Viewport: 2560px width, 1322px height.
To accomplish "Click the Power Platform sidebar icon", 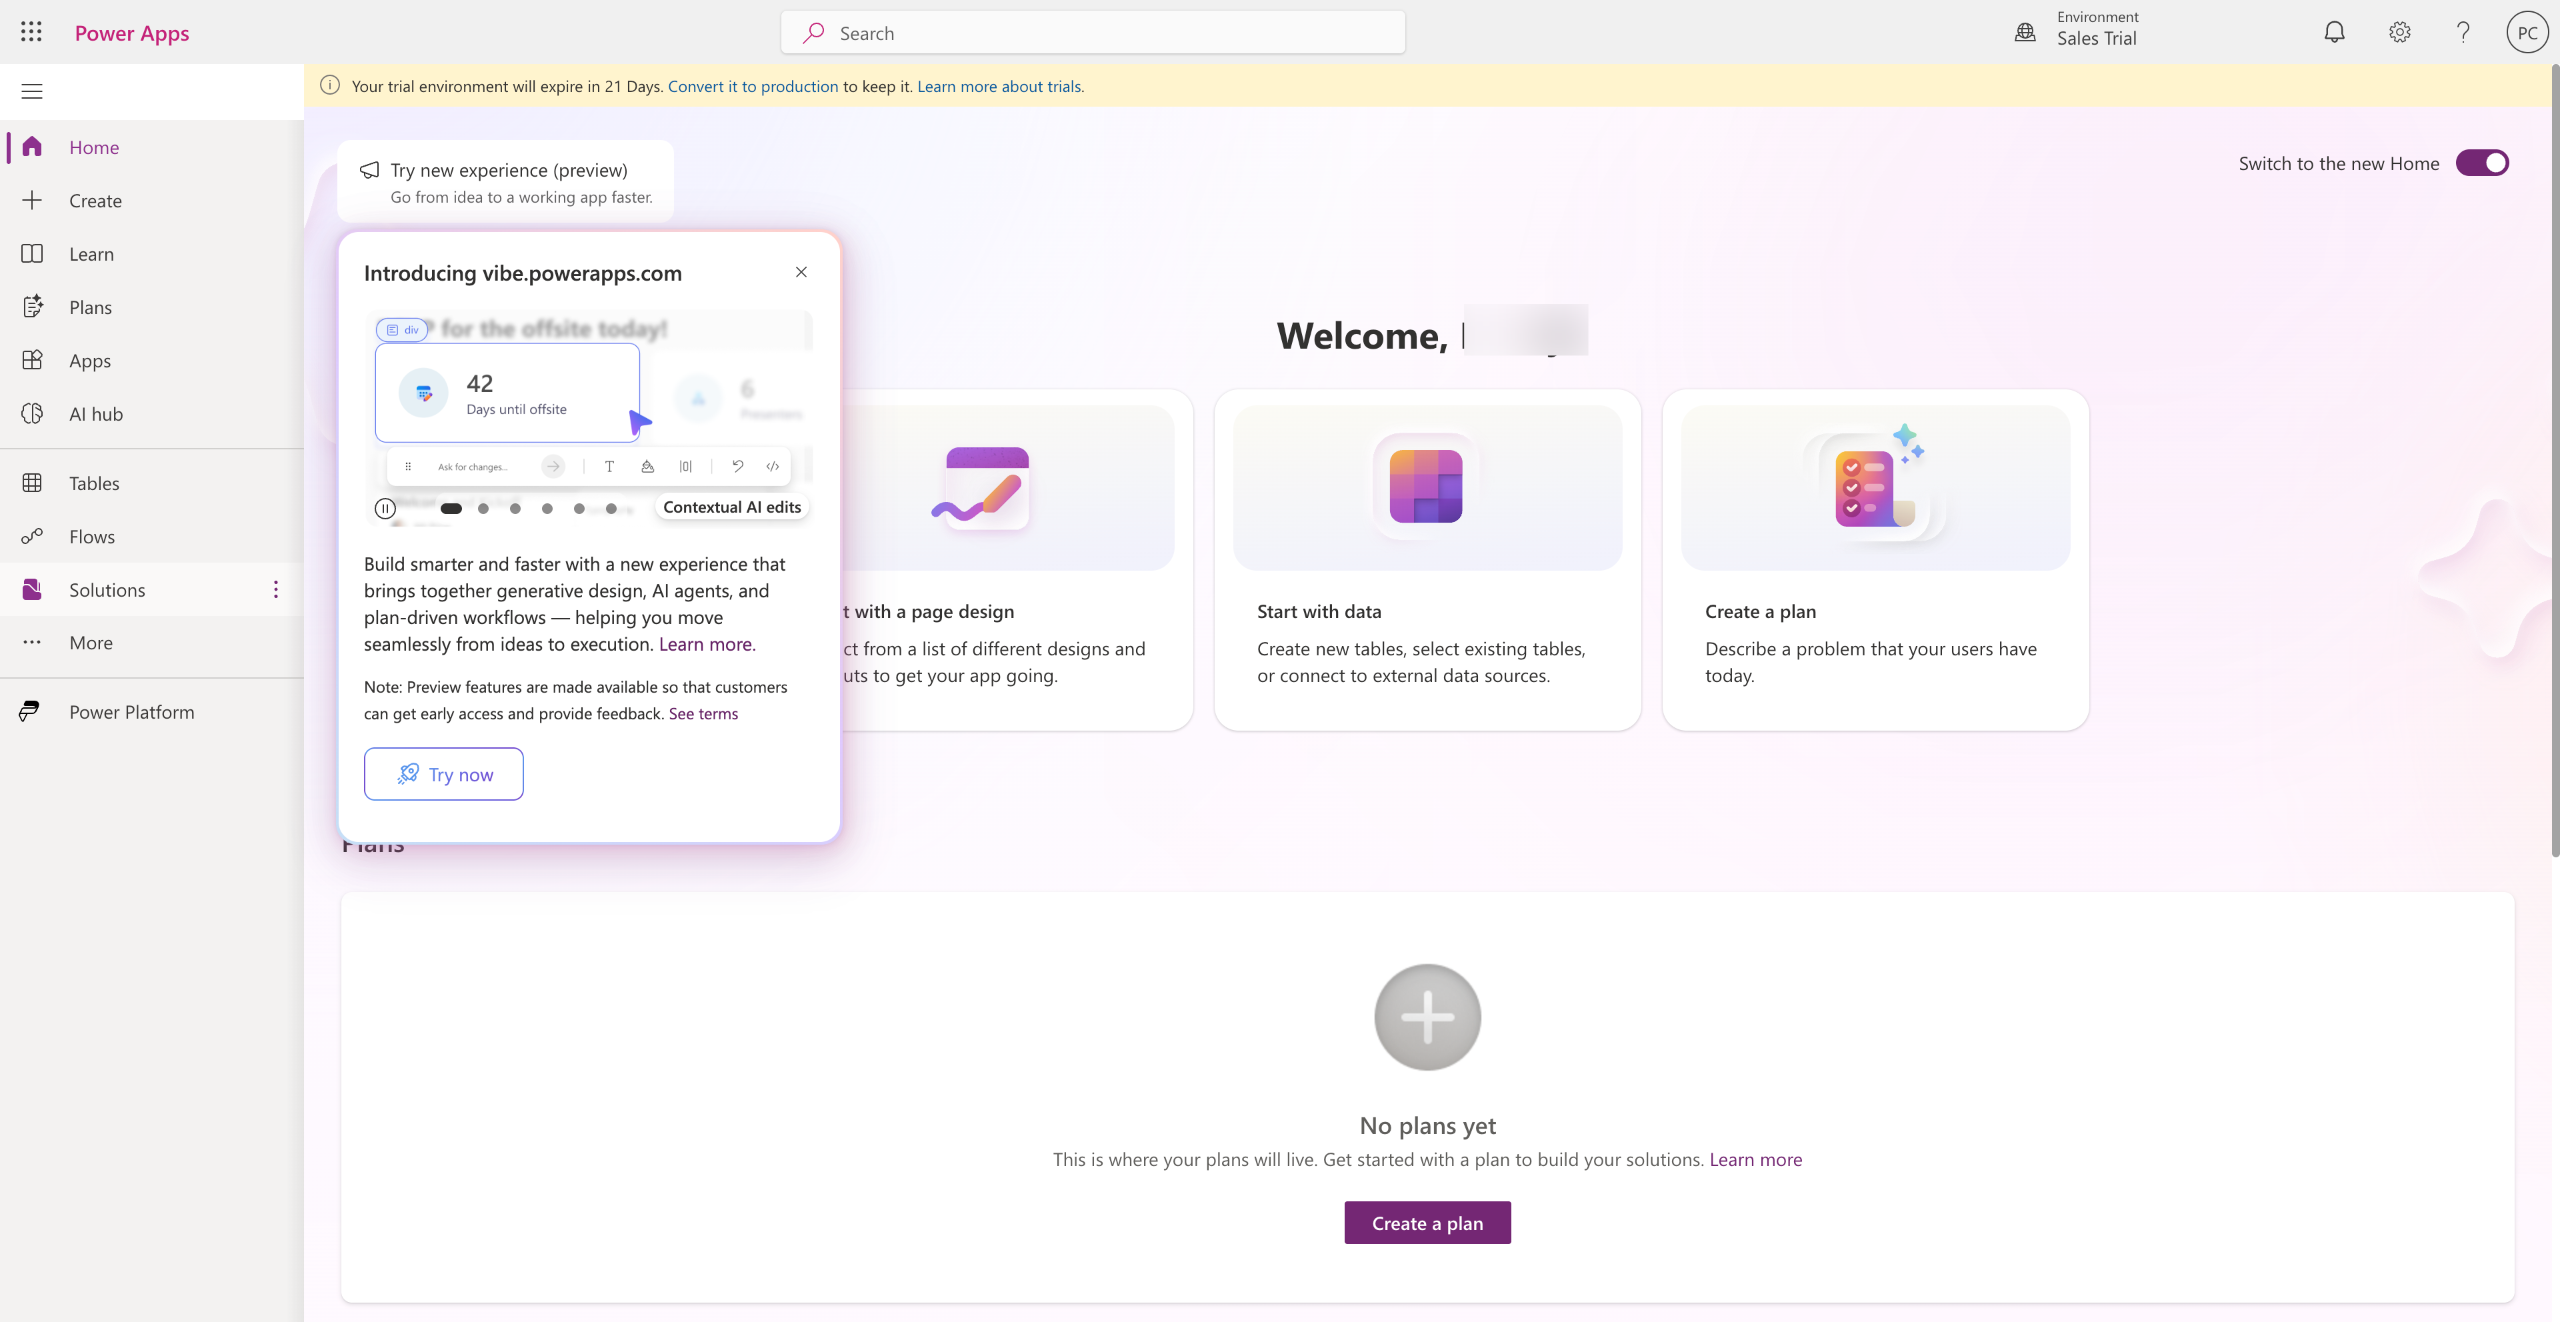I will (x=30, y=711).
